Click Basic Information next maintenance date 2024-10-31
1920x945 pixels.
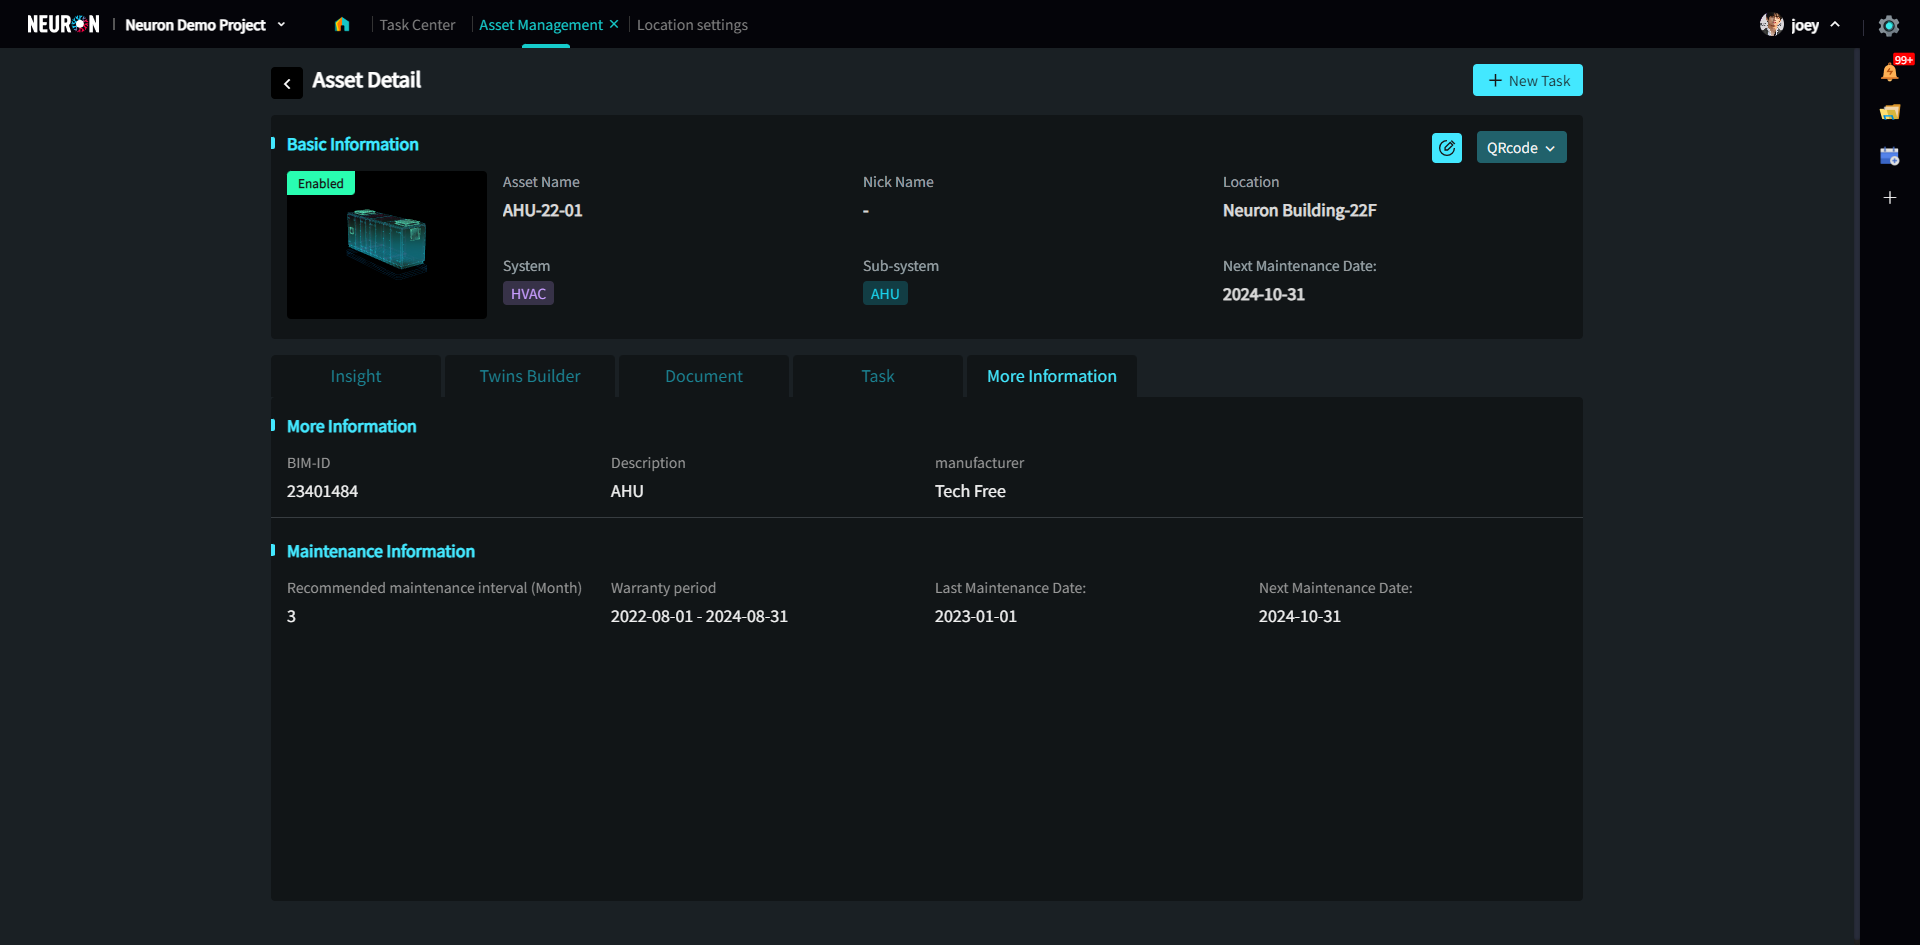click(1264, 294)
